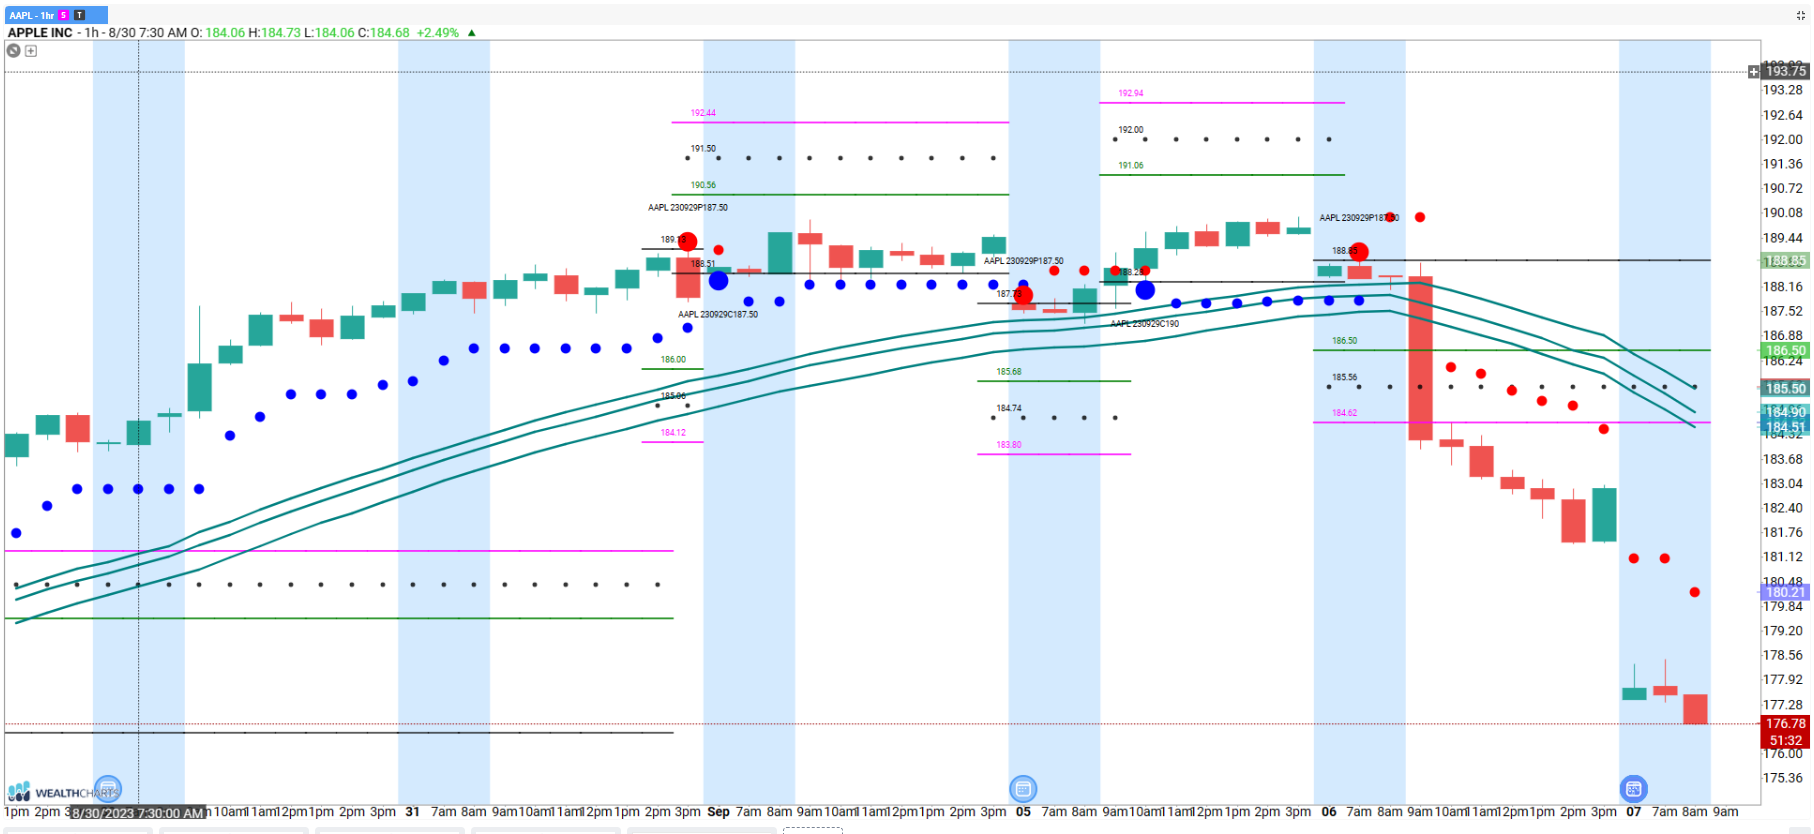Viewport: 1814px width, 834px height.
Task: Click the 186.50 green level label on chart
Action: click(x=1345, y=341)
